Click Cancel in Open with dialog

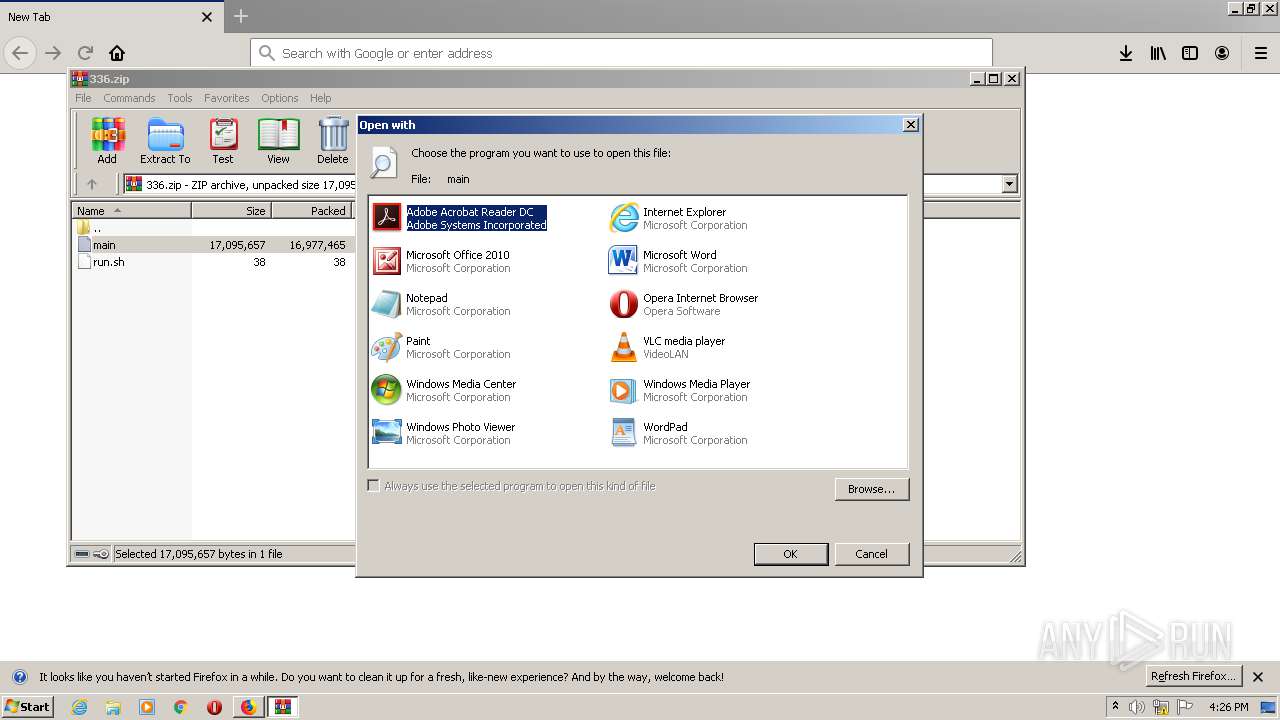click(x=871, y=554)
